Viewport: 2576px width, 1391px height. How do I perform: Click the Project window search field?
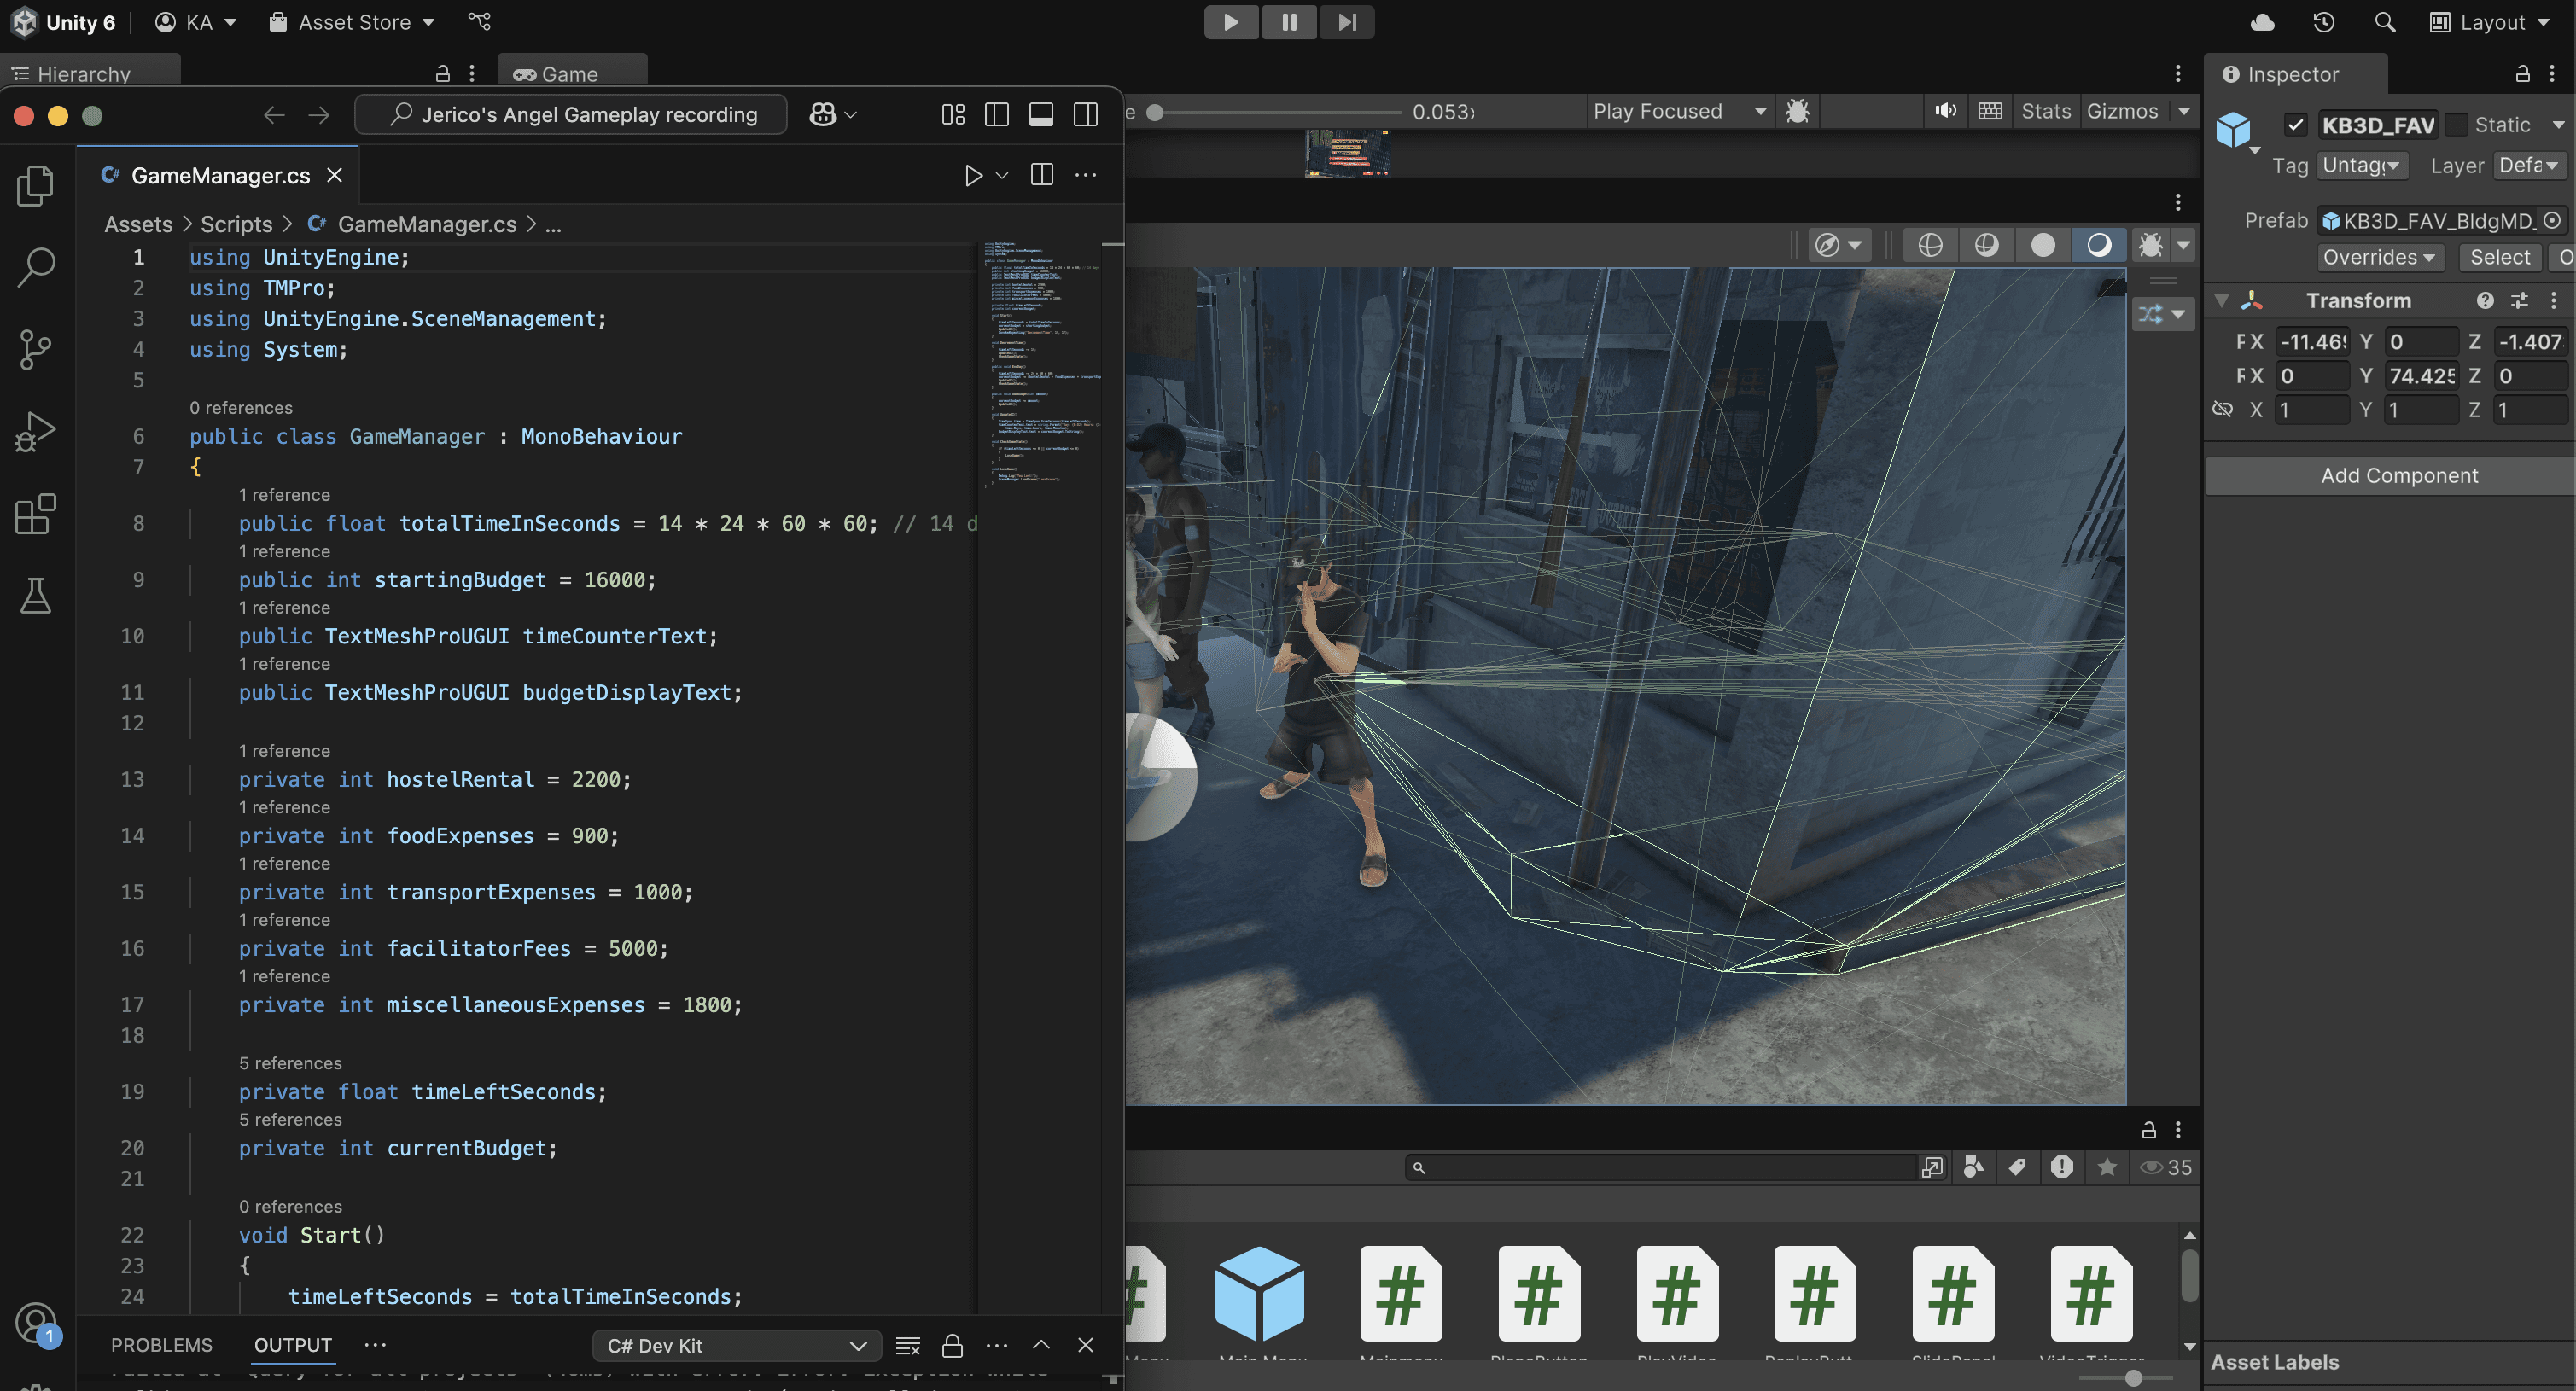(x=1660, y=1167)
